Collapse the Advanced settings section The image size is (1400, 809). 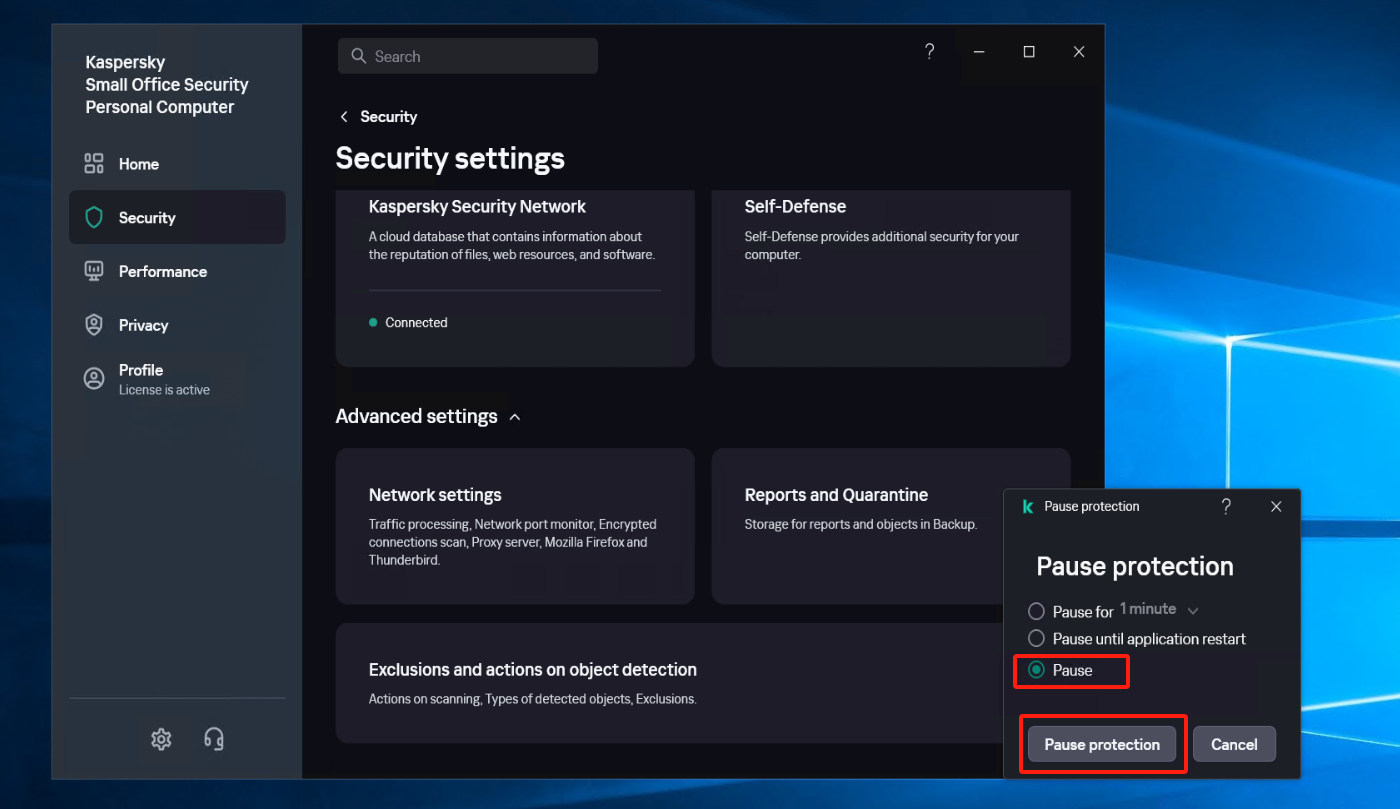tap(515, 417)
